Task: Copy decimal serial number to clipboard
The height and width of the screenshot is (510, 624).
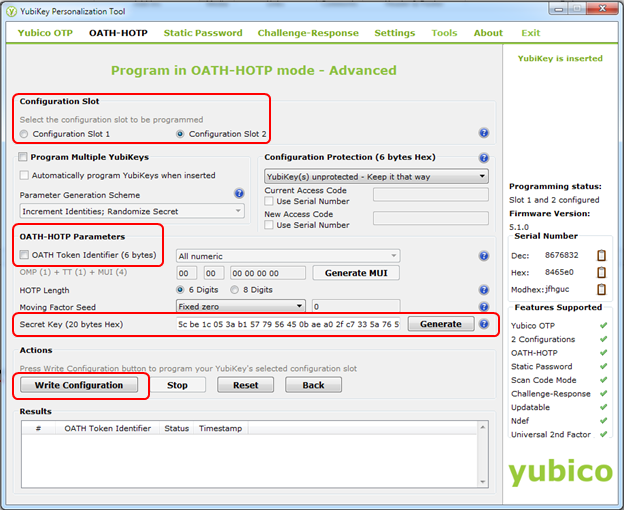Action: pyautogui.click(x=601, y=255)
